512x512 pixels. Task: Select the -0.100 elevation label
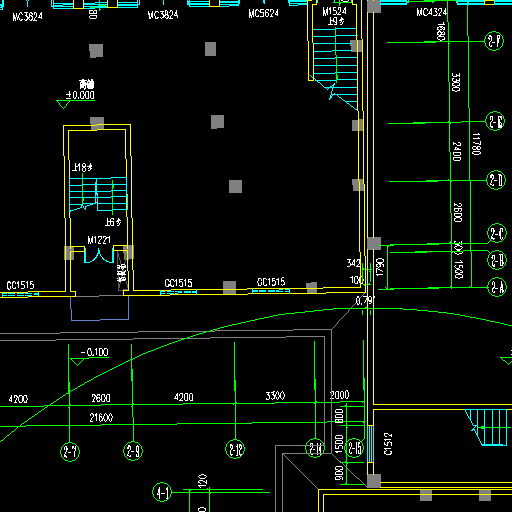[95, 352]
